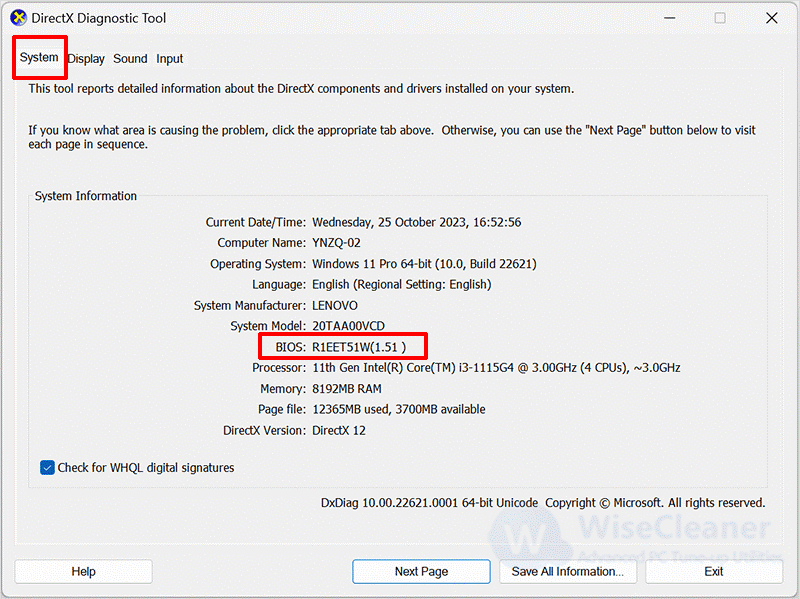Screen dimensions: 800x599
Task: Click the Help button
Action: [84, 571]
